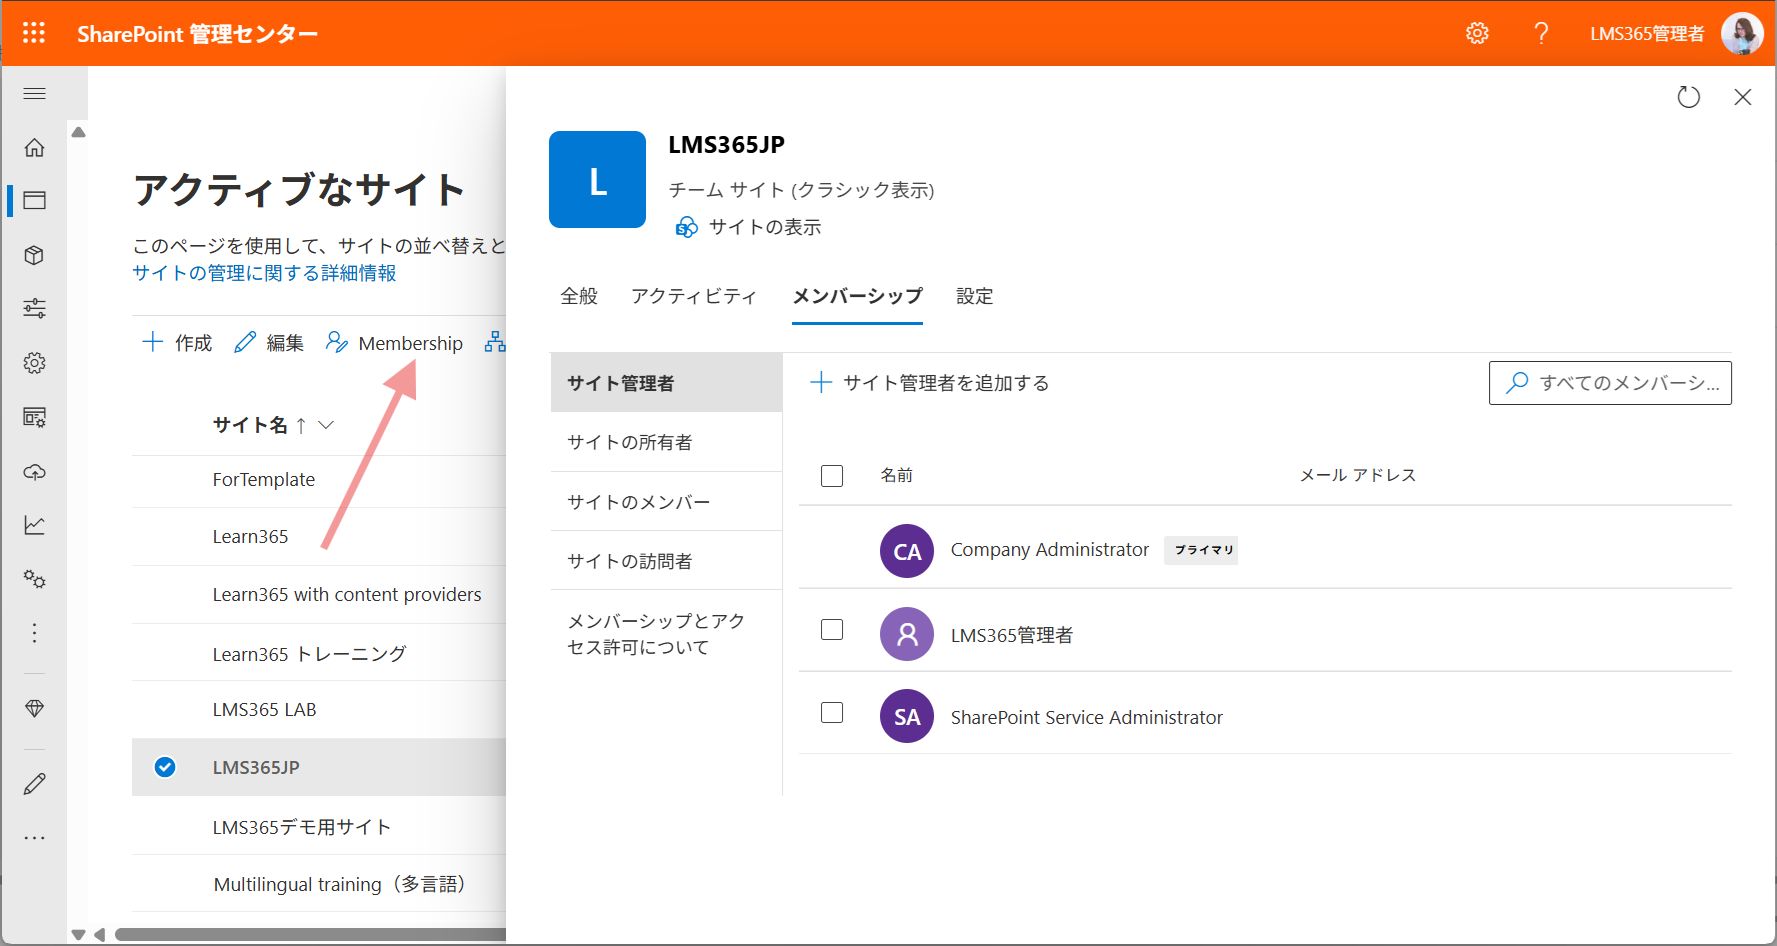Open the サイト名 column dropdown chevron
Image resolution: width=1777 pixels, height=946 pixels.
[x=326, y=425]
